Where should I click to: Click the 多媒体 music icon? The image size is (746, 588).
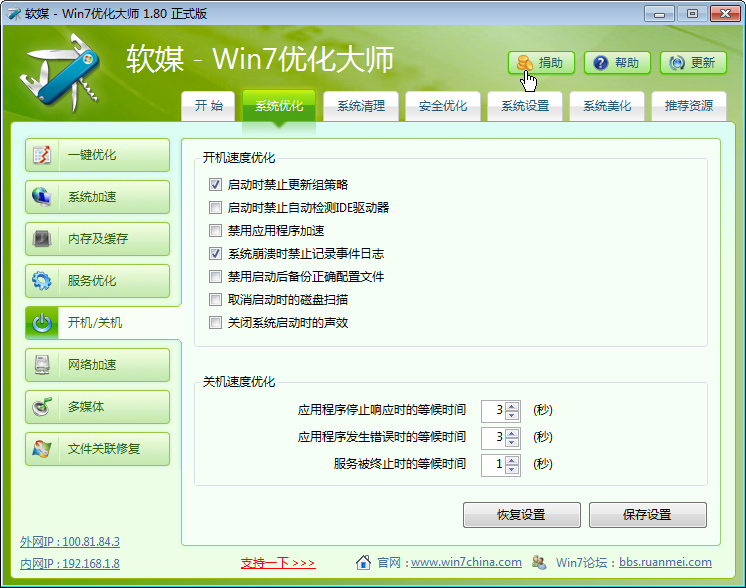click(x=42, y=407)
